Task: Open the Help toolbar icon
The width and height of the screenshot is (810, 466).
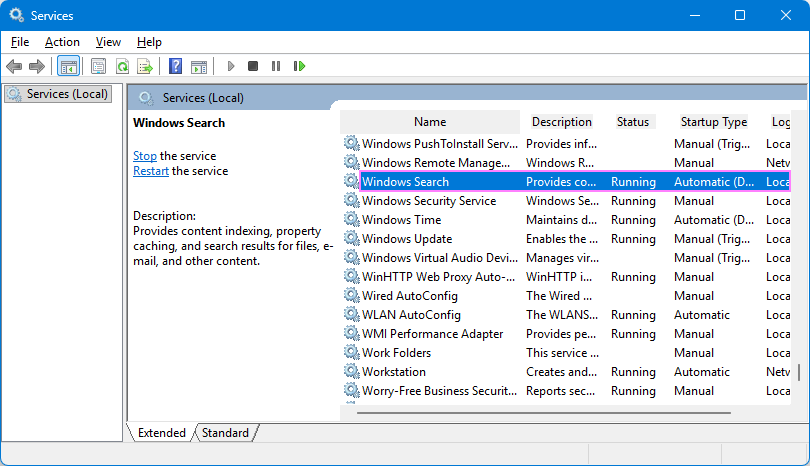Action: pyautogui.click(x=176, y=66)
